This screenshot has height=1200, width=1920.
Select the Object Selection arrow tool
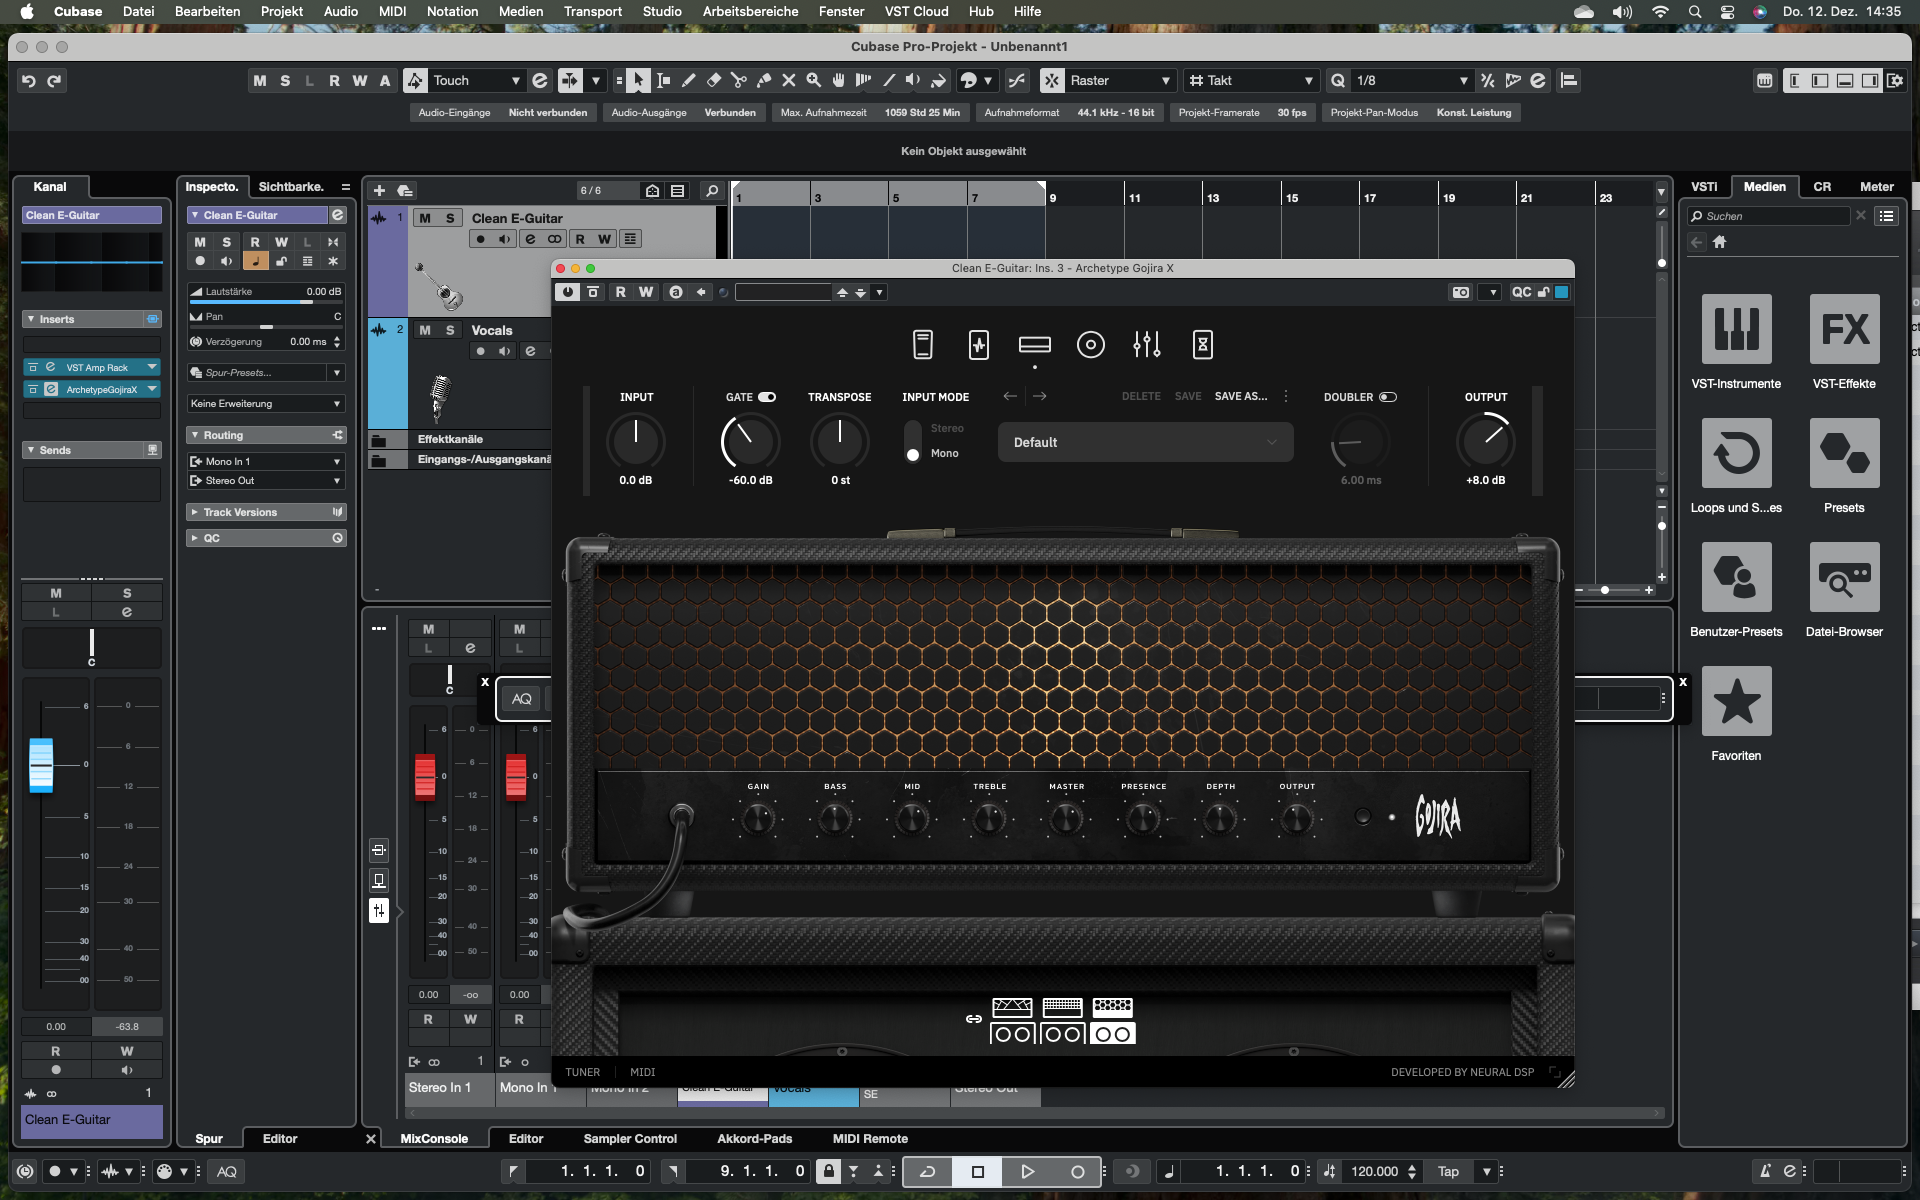638,80
